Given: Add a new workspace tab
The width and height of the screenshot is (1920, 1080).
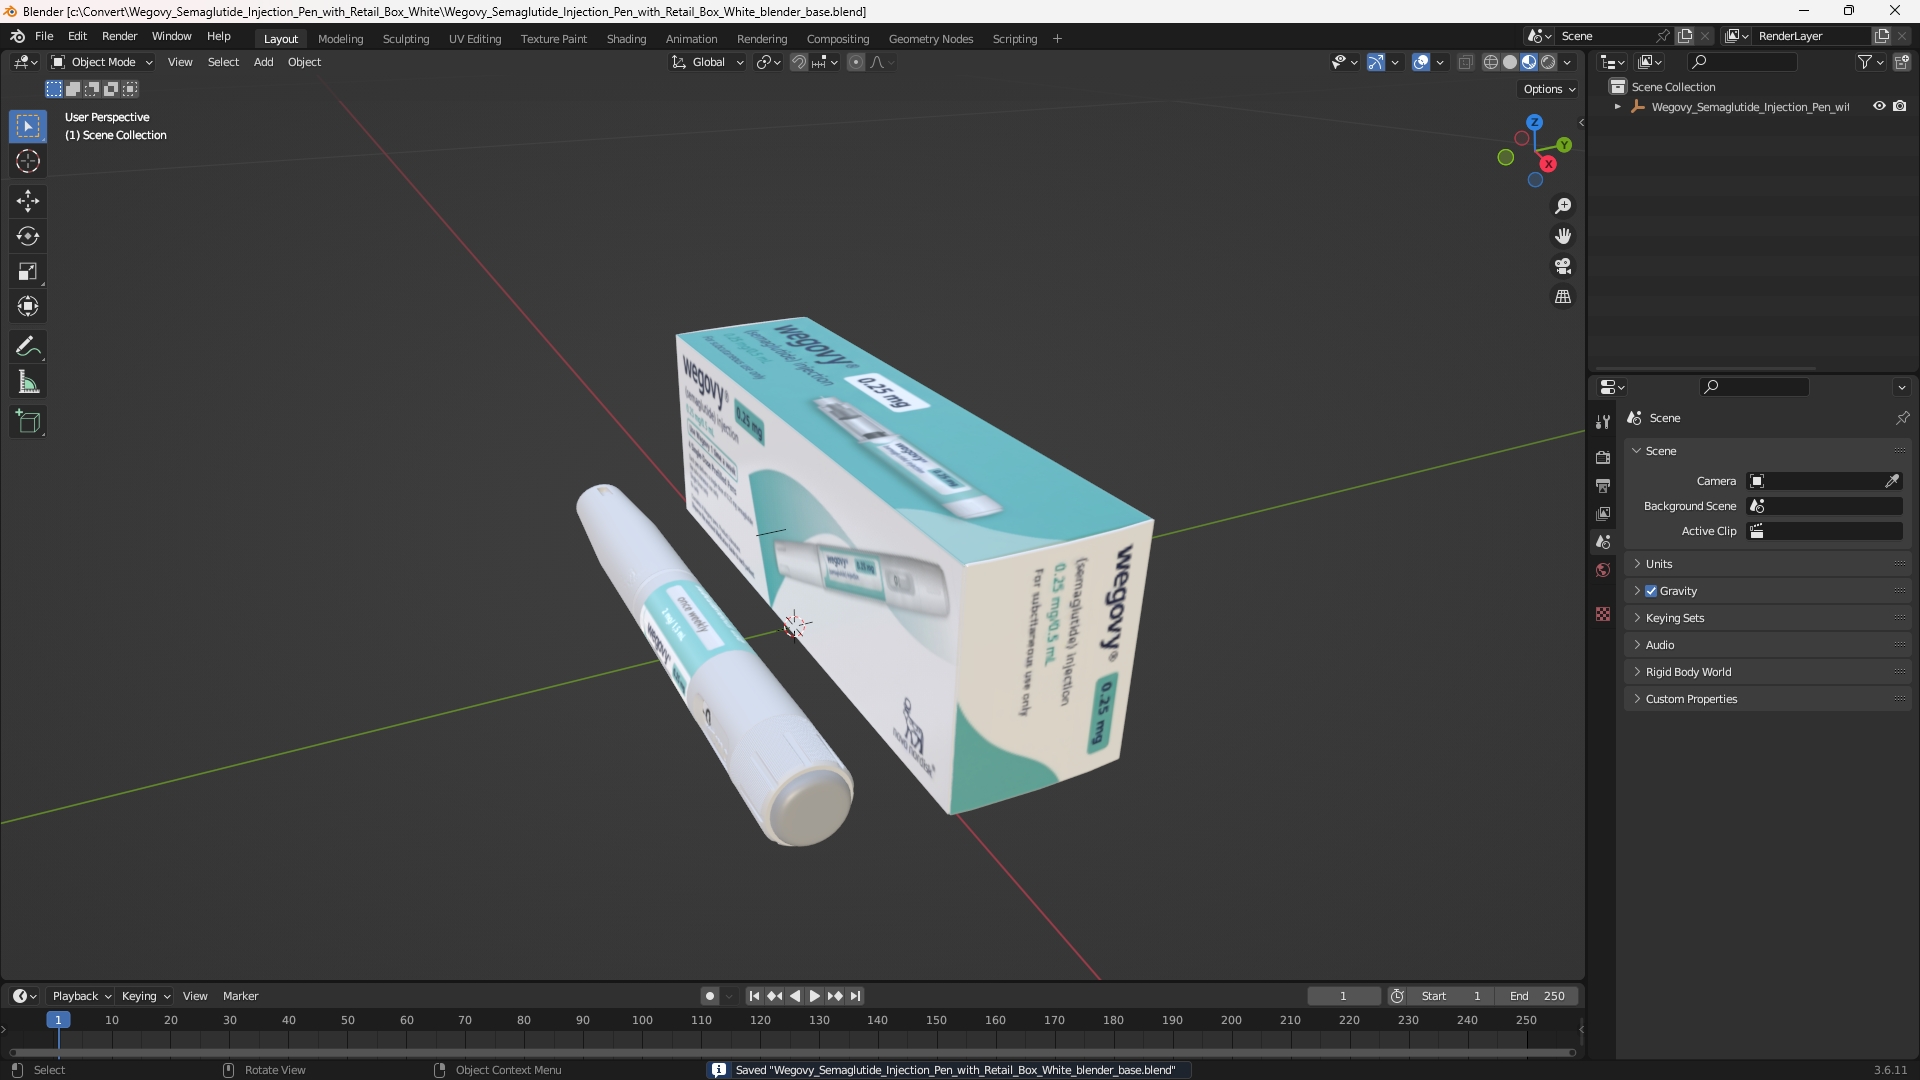Looking at the screenshot, I should click(x=1057, y=39).
